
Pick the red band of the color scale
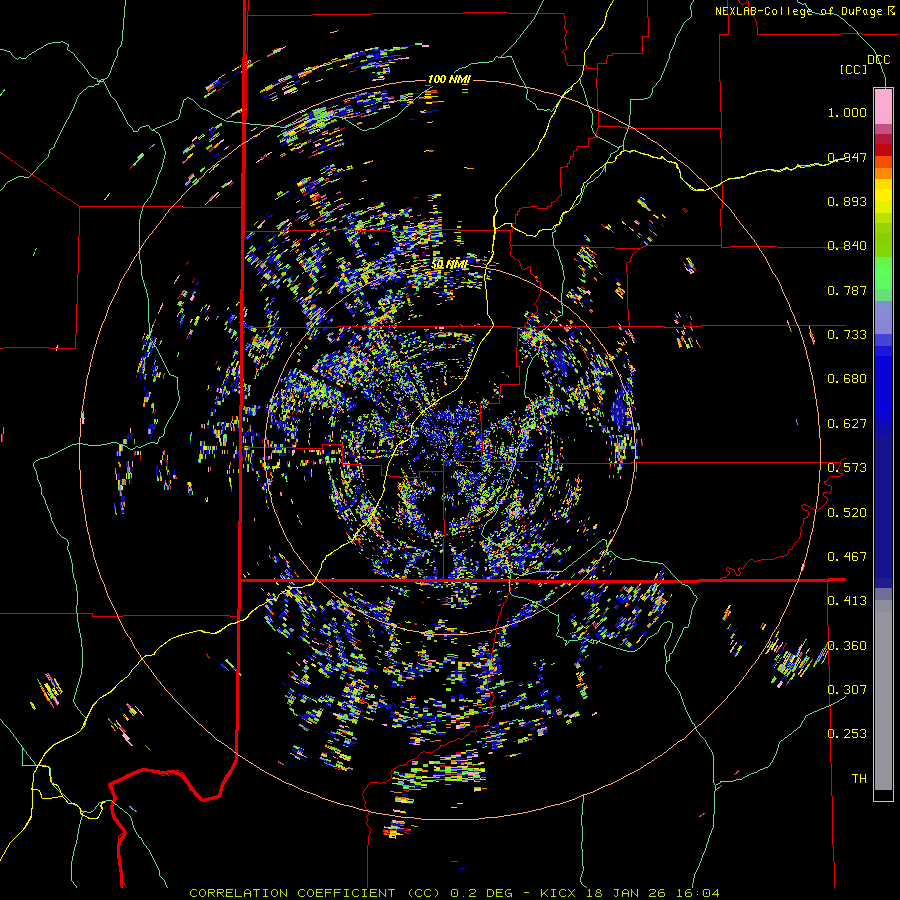[883, 150]
